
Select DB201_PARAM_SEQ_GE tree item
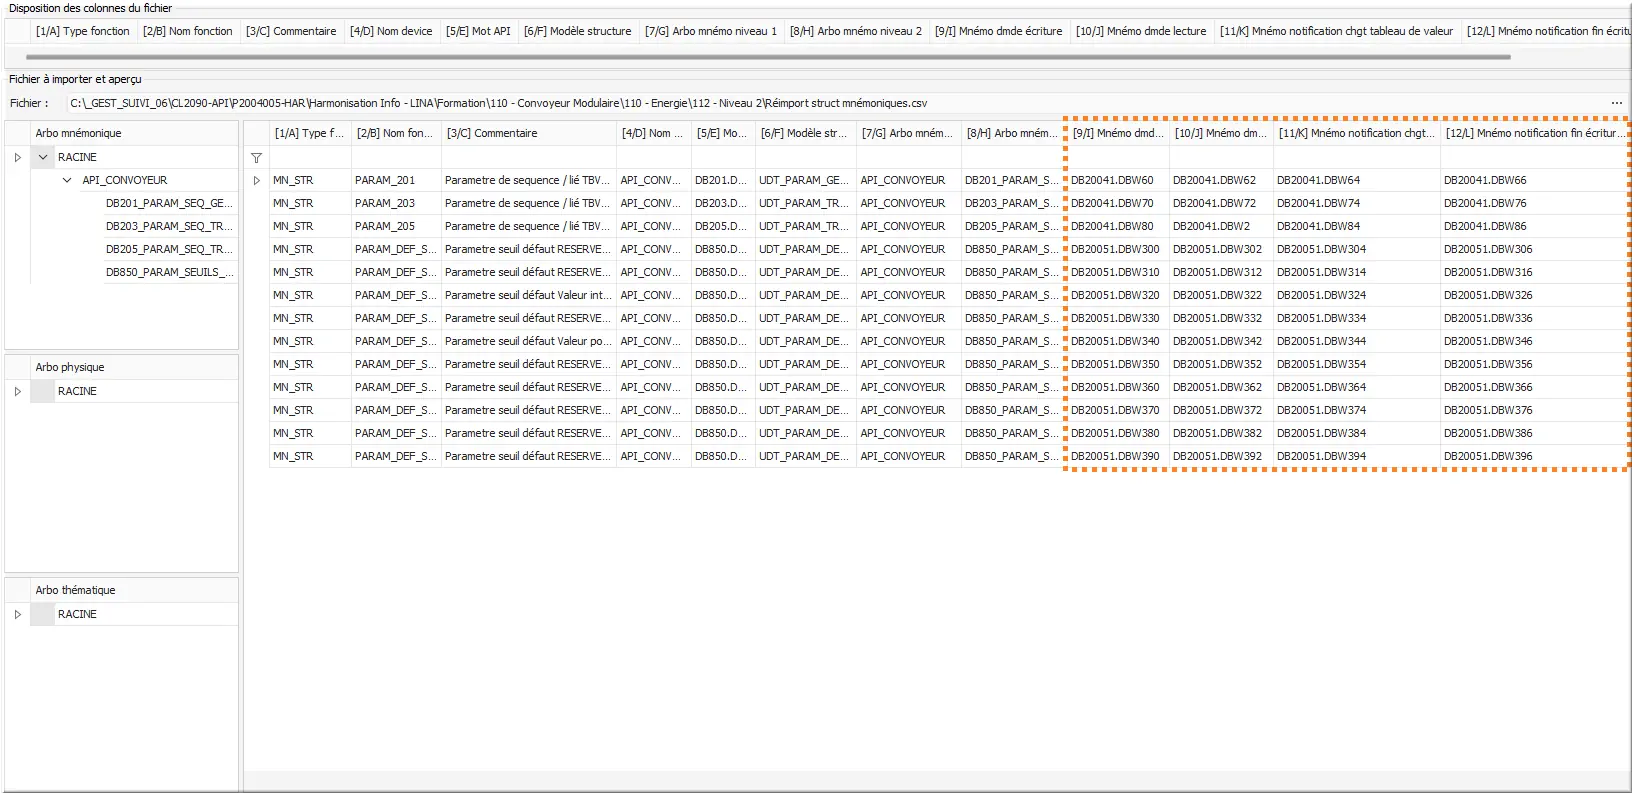click(168, 203)
